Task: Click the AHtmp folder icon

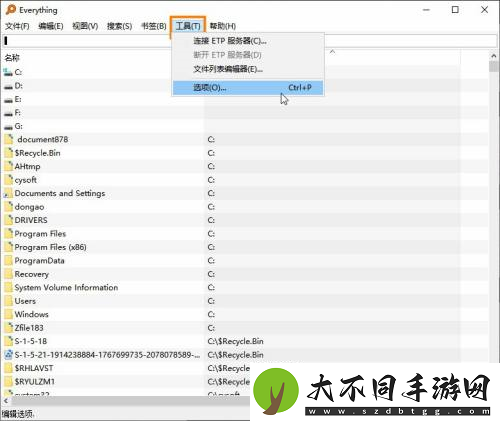Action: pyautogui.click(x=9, y=166)
